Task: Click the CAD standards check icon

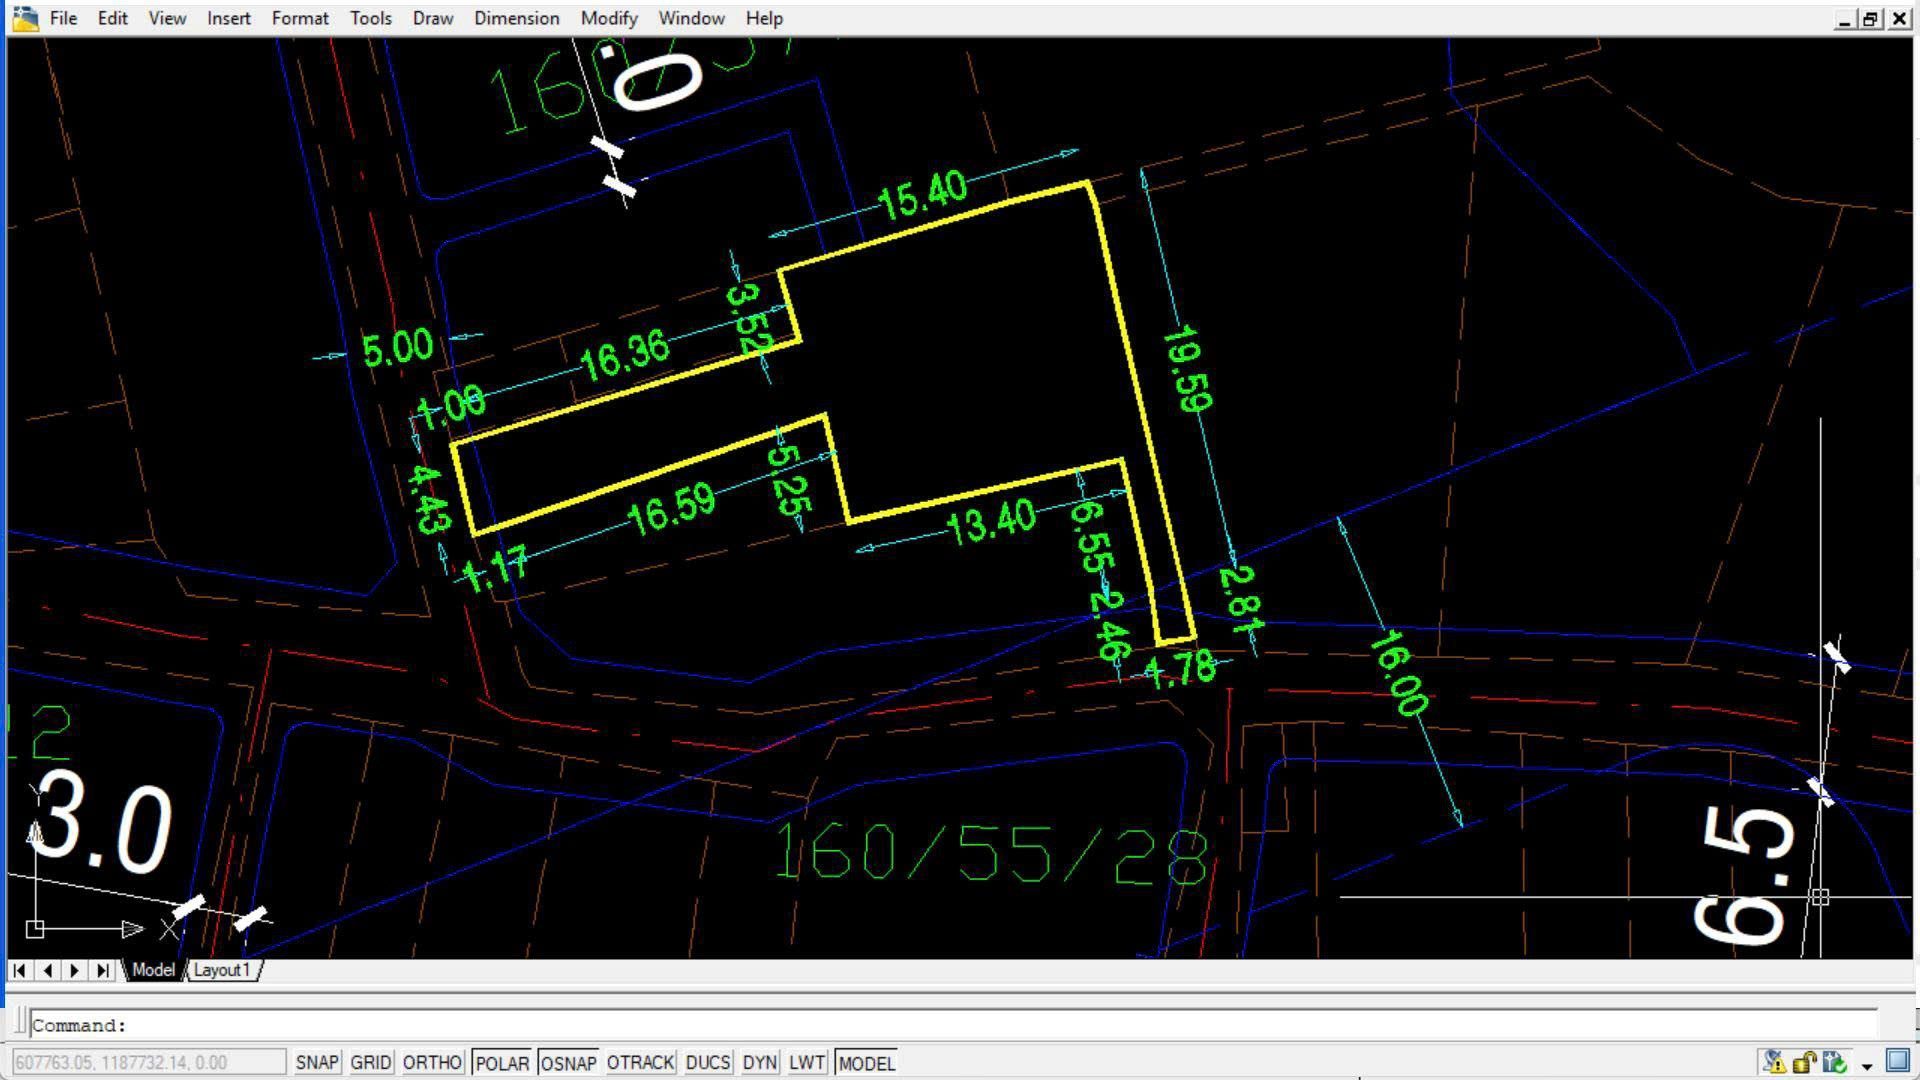Action: (1835, 1062)
